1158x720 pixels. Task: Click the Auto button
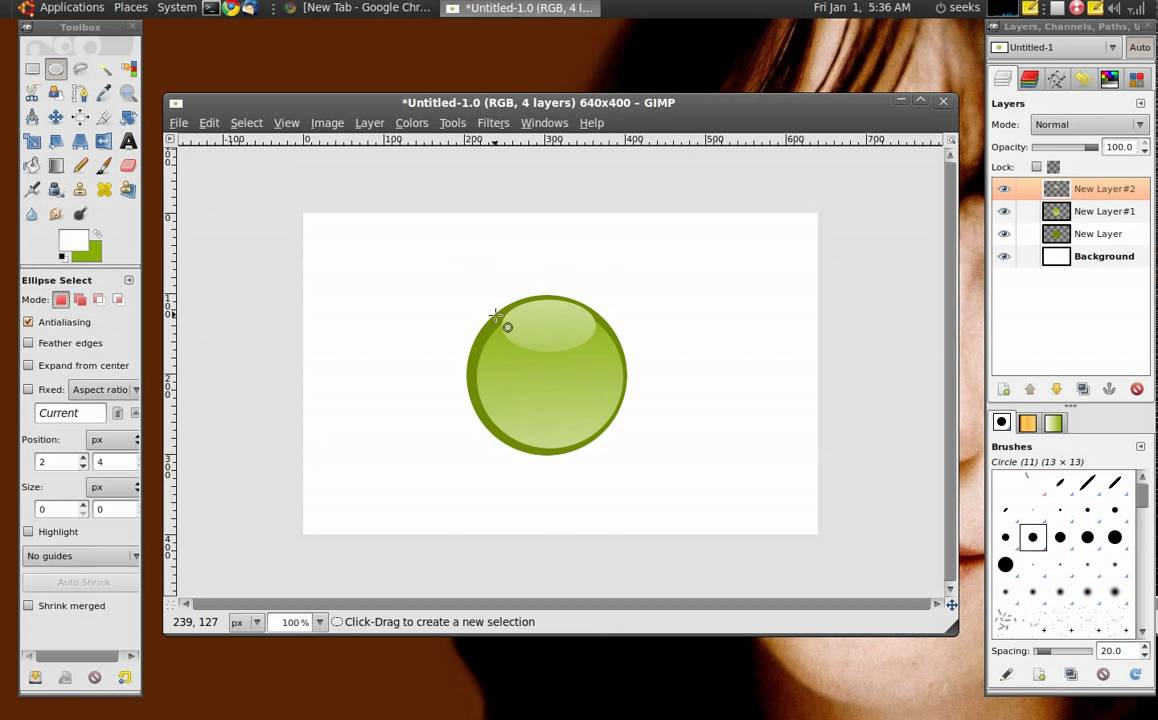tap(1140, 47)
